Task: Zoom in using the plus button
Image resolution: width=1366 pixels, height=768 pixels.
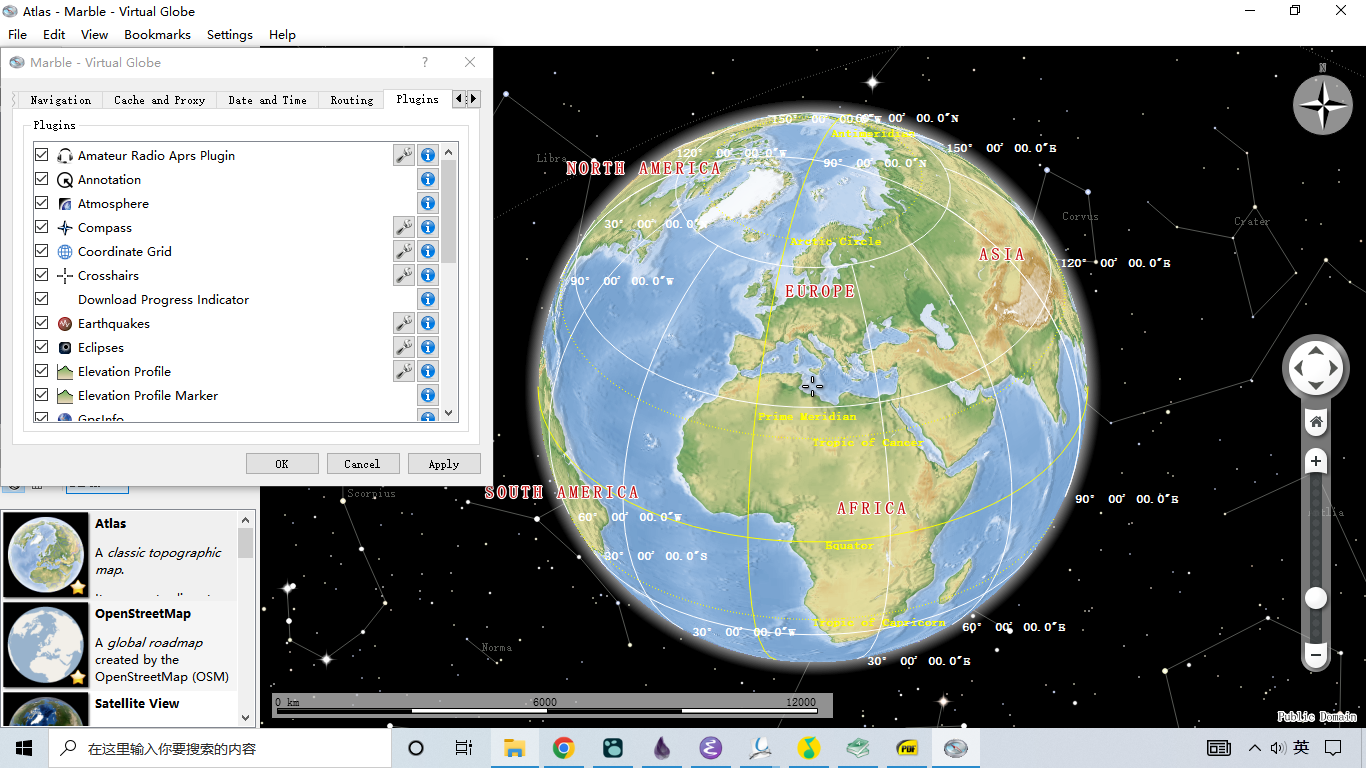Action: (x=1316, y=461)
